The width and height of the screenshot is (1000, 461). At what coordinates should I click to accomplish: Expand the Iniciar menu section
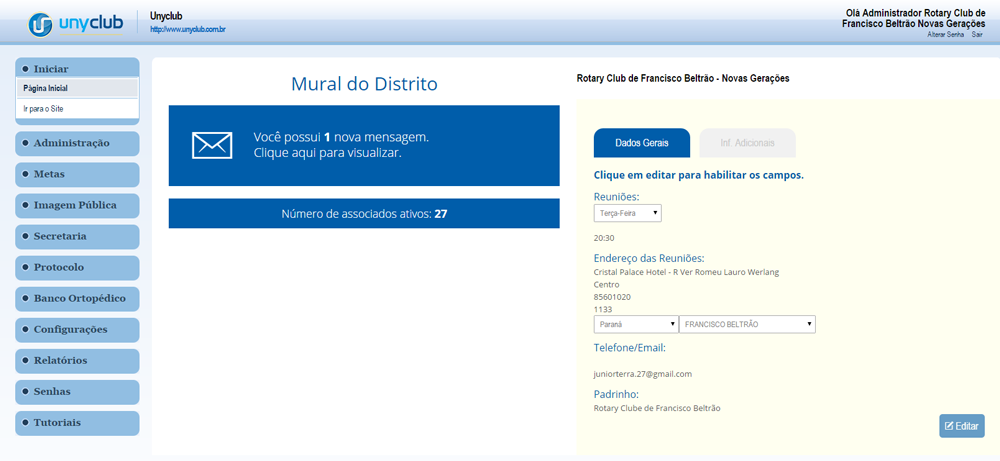coord(77,68)
